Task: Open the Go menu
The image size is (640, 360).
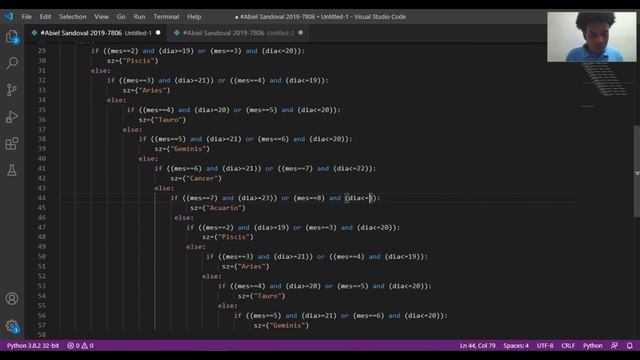Action: pos(121,17)
